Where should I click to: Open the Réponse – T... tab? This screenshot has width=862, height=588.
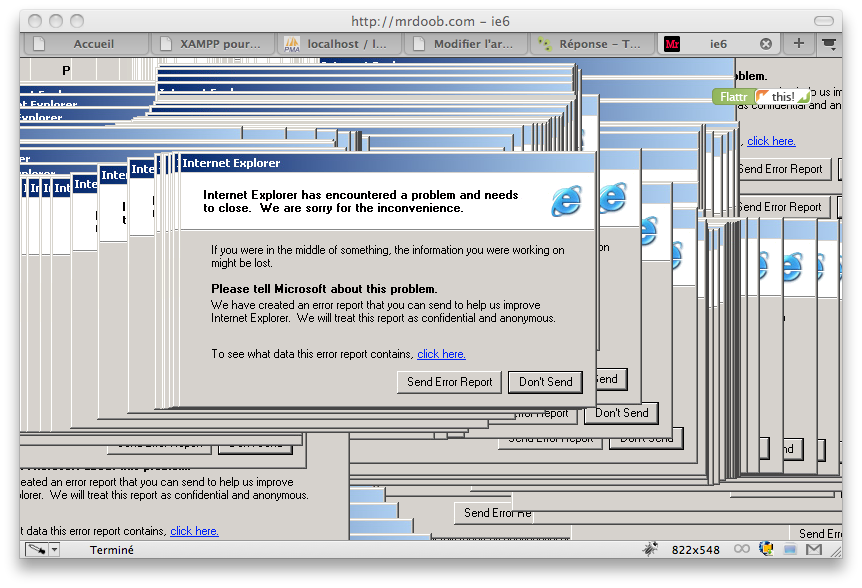click(593, 44)
